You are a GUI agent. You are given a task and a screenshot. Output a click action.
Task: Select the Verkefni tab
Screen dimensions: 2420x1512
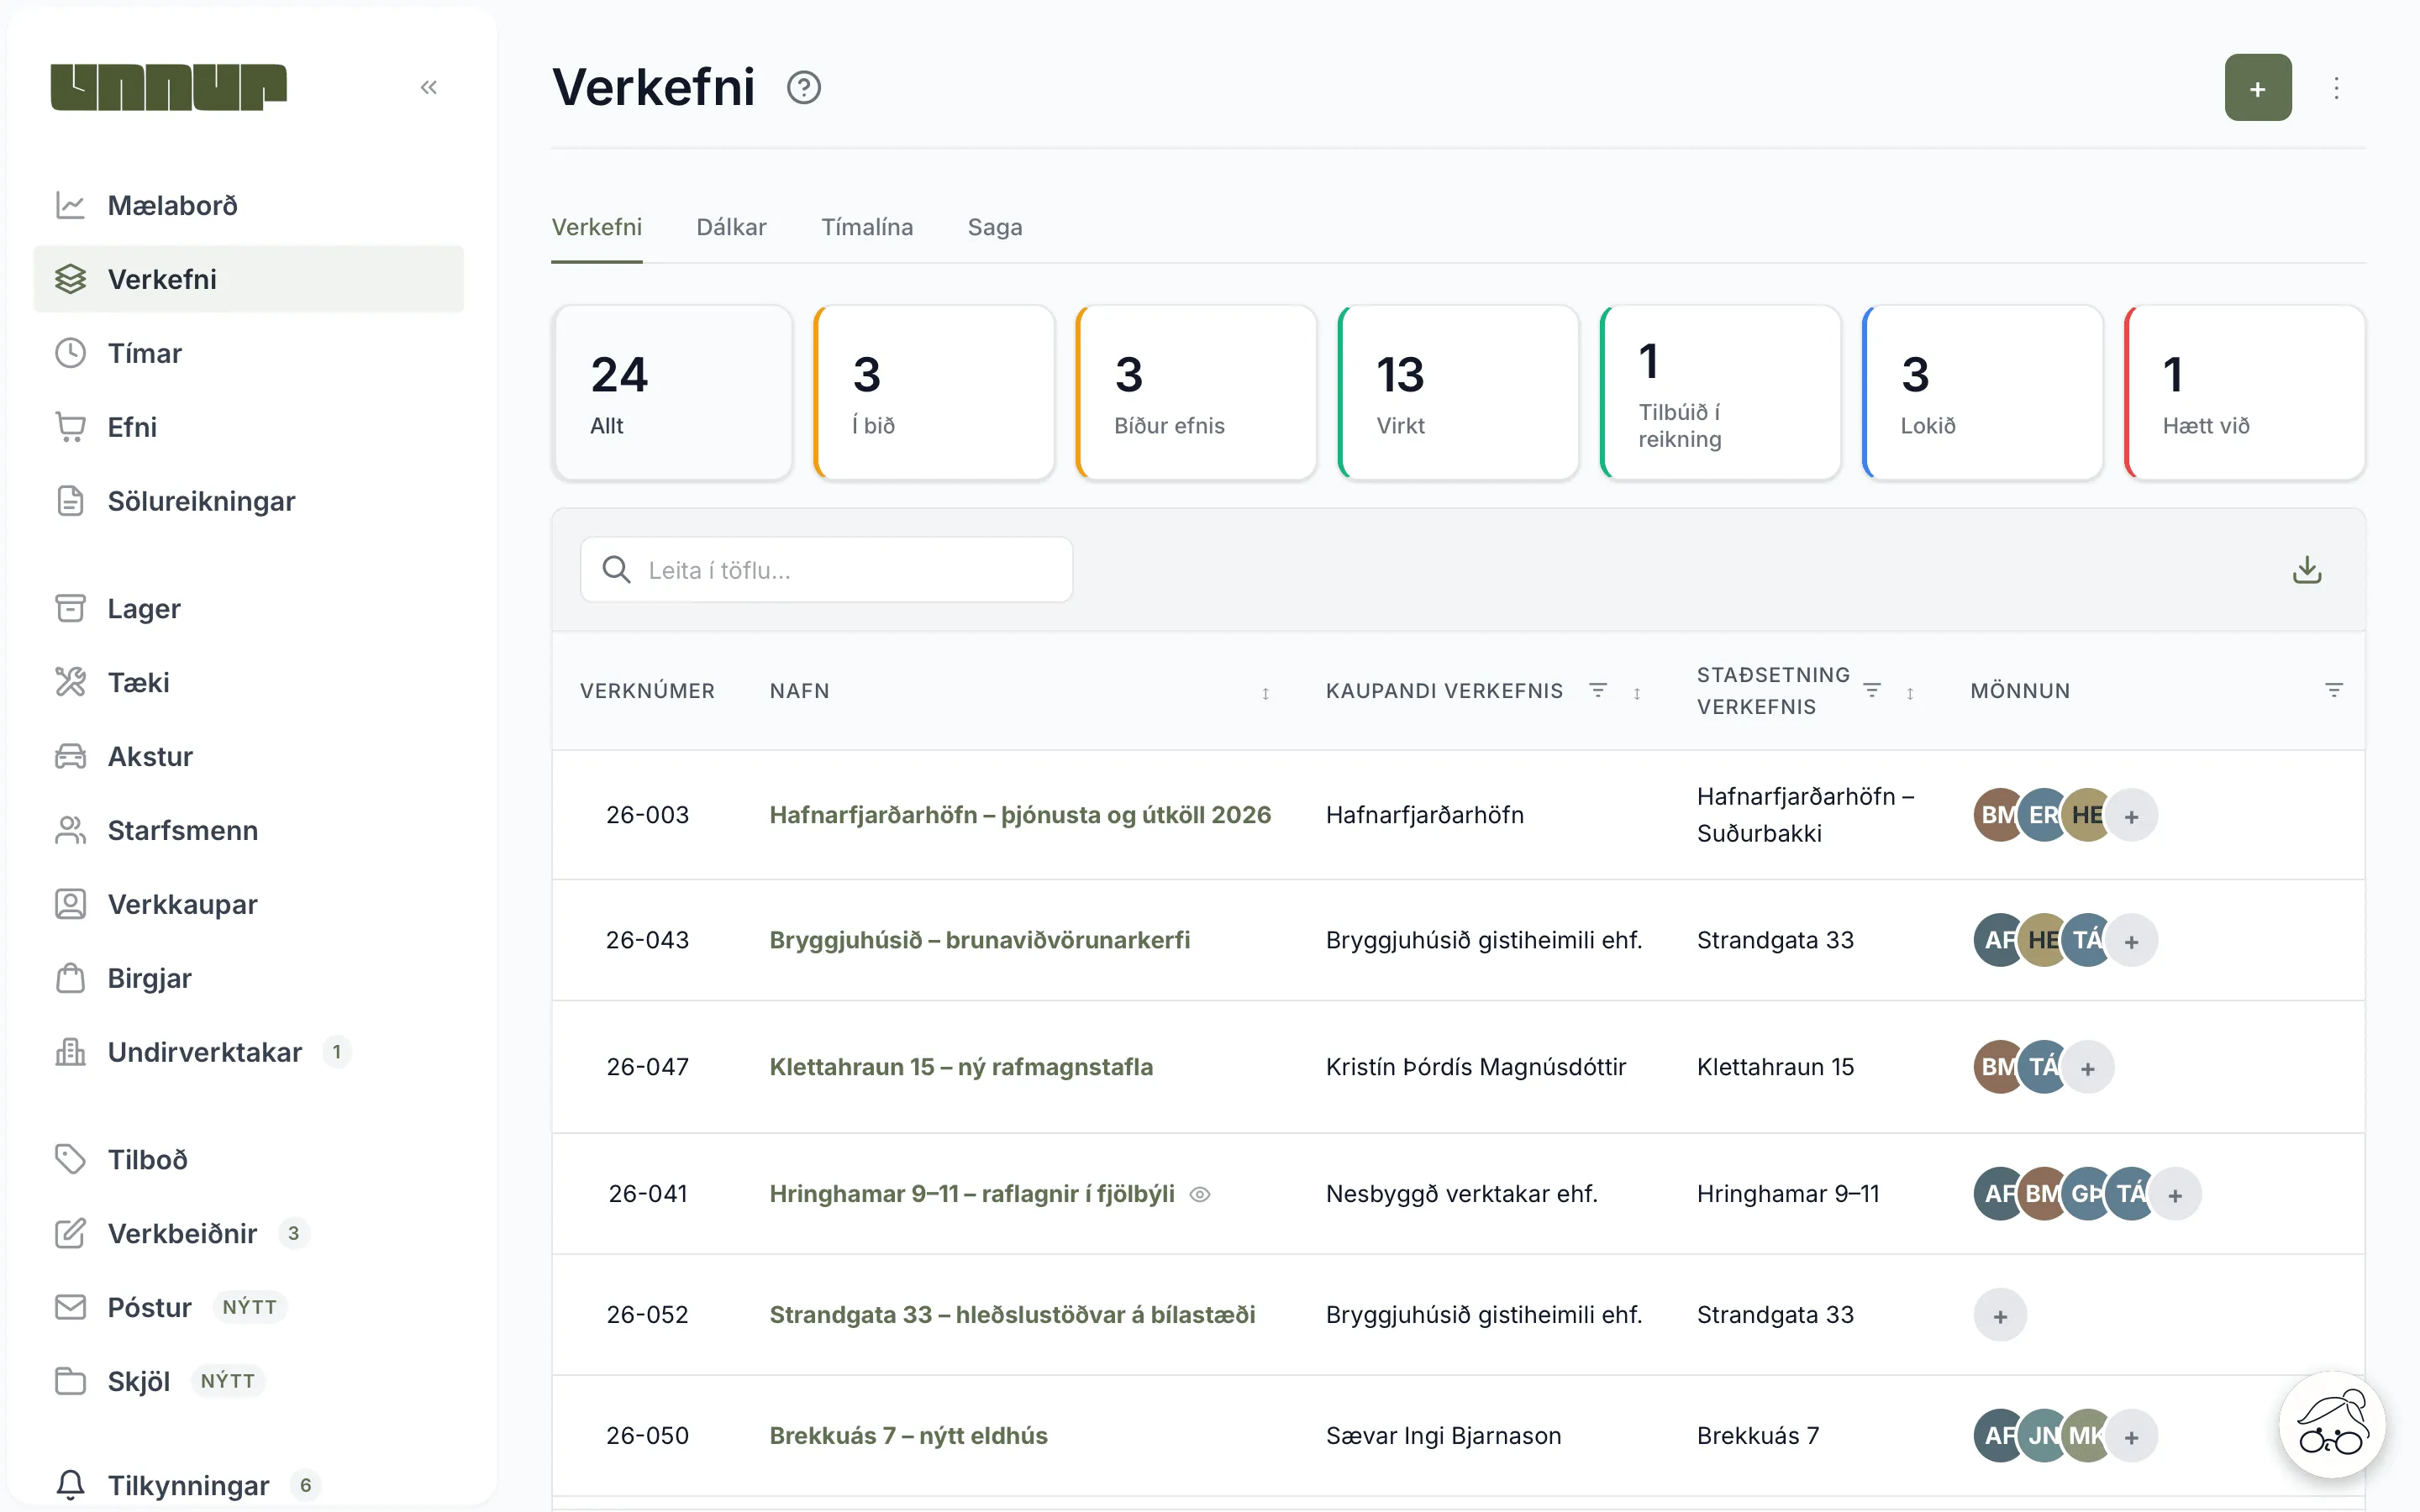(597, 227)
